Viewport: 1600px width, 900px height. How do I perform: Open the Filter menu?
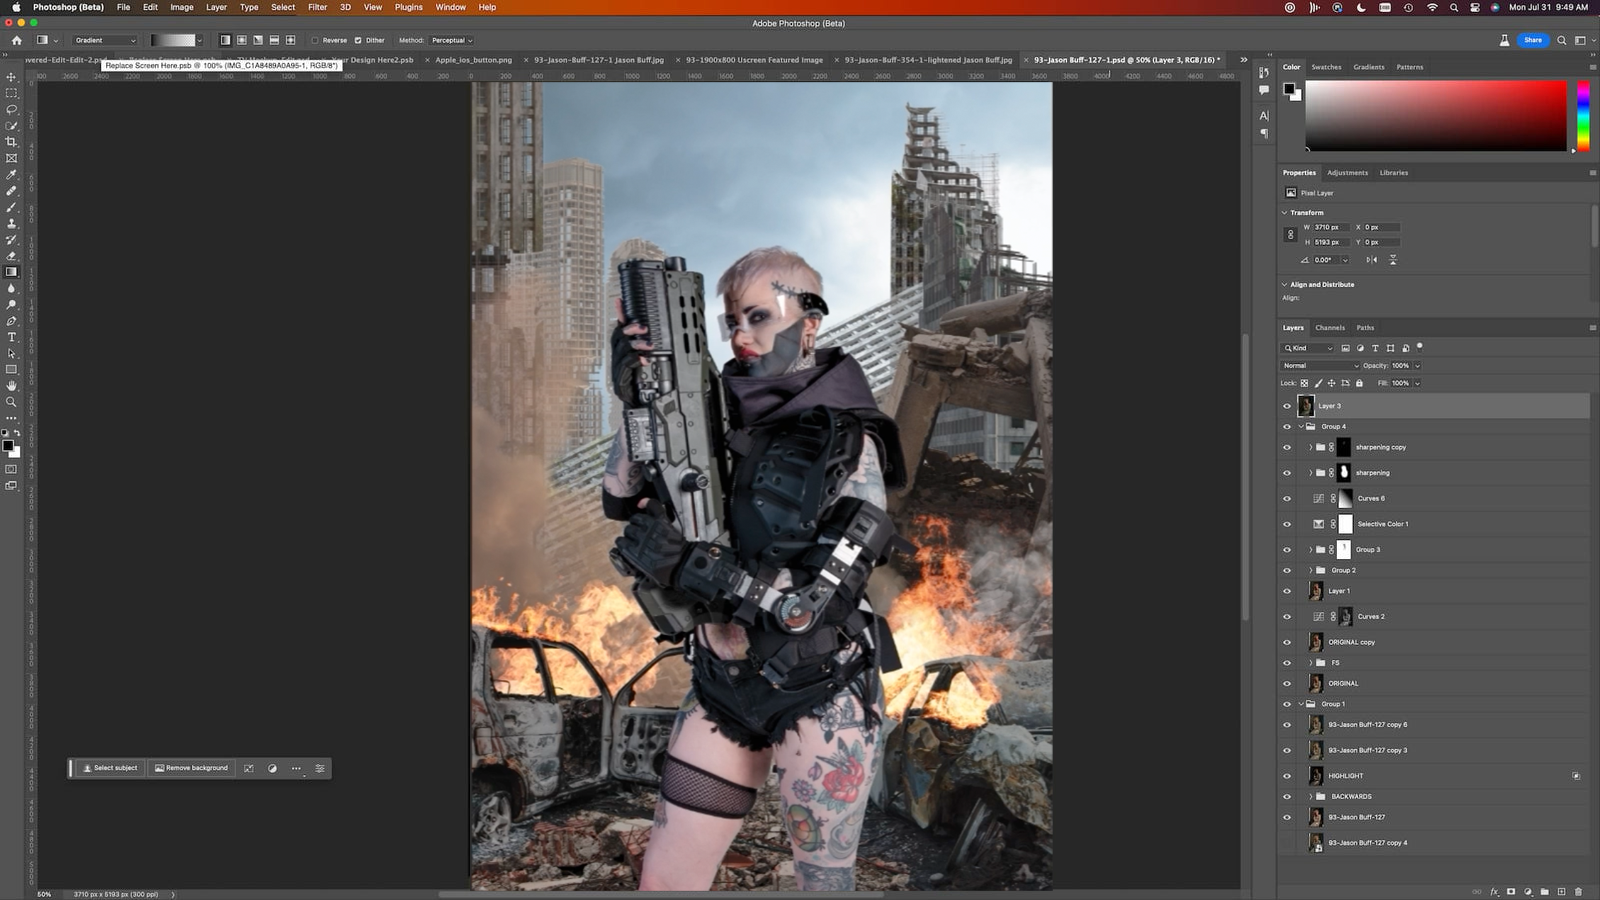click(317, 7)
